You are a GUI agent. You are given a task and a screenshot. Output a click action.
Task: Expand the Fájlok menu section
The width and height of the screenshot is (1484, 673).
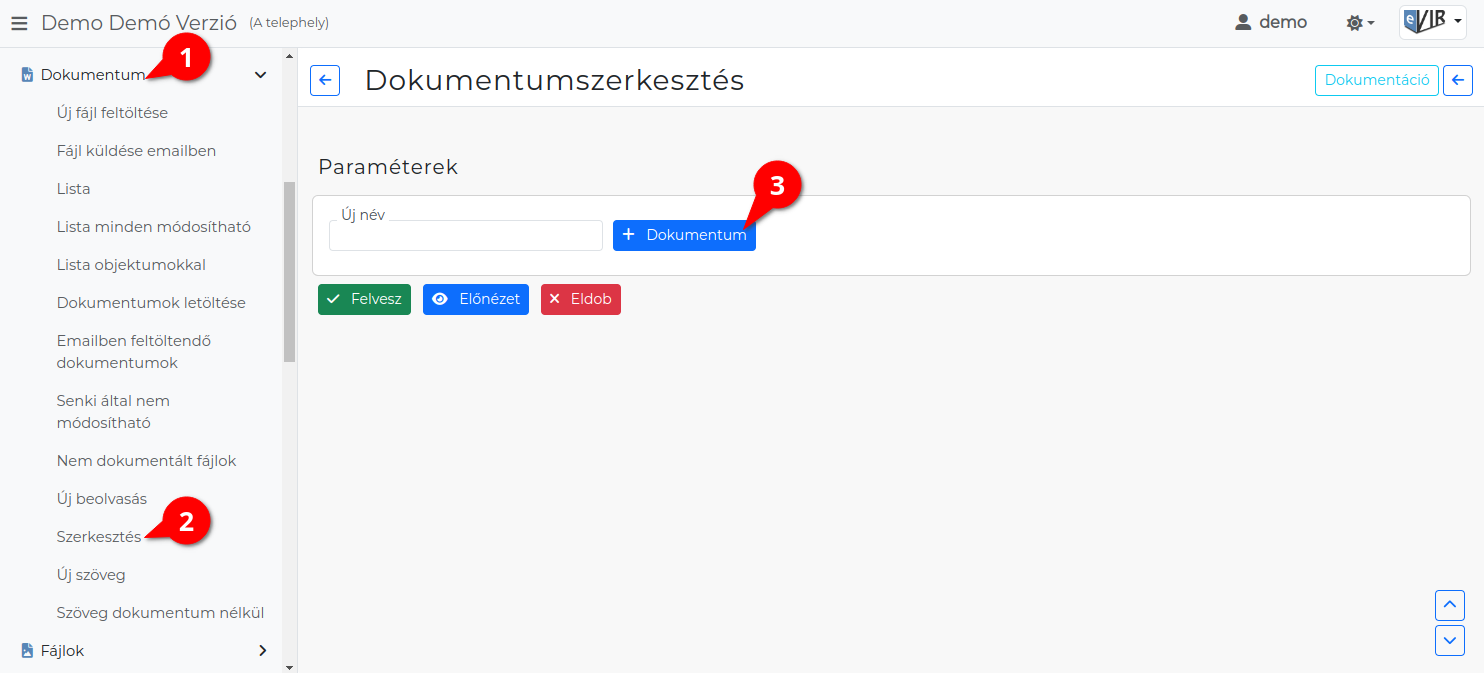click(x=262, y=651)
